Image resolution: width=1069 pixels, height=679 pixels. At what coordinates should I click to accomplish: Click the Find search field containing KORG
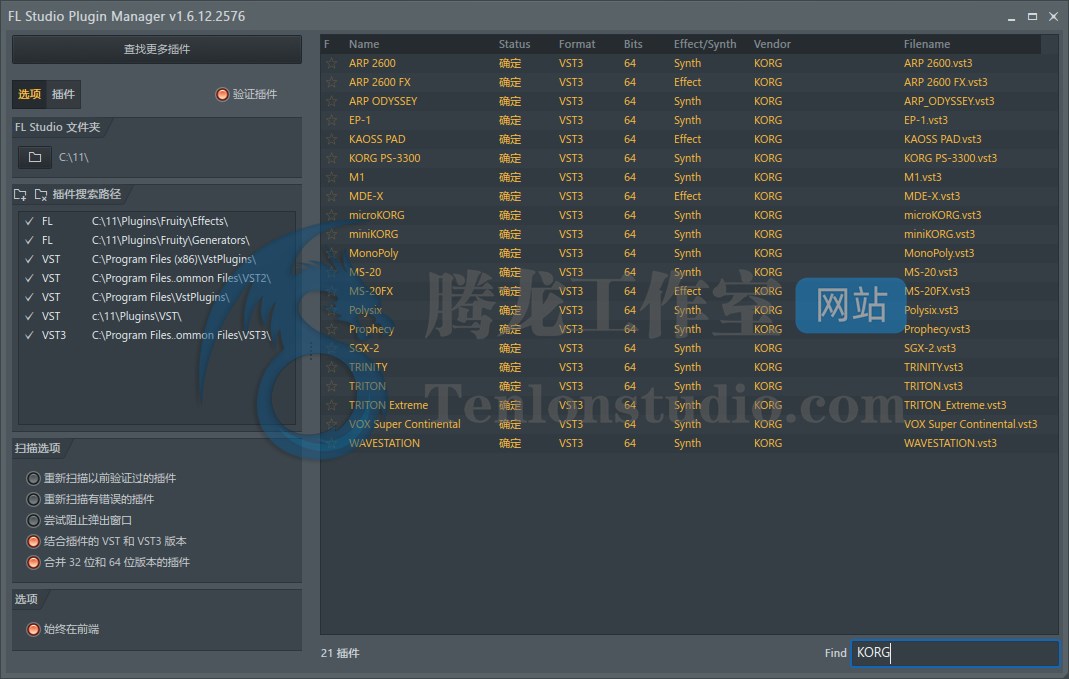click(x=953, y=653)
